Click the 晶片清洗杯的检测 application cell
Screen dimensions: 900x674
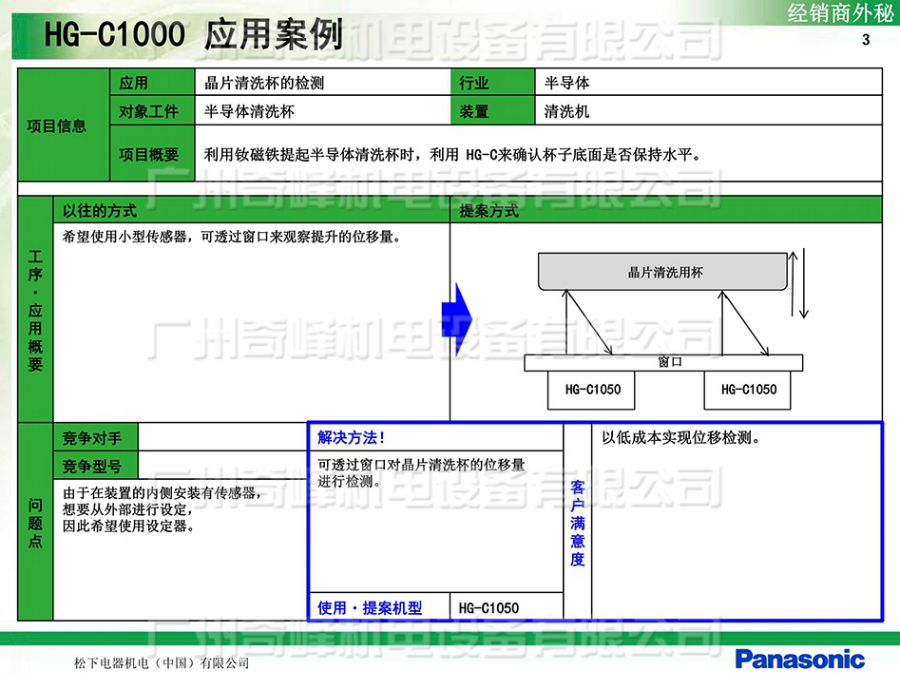coord(322,83)
